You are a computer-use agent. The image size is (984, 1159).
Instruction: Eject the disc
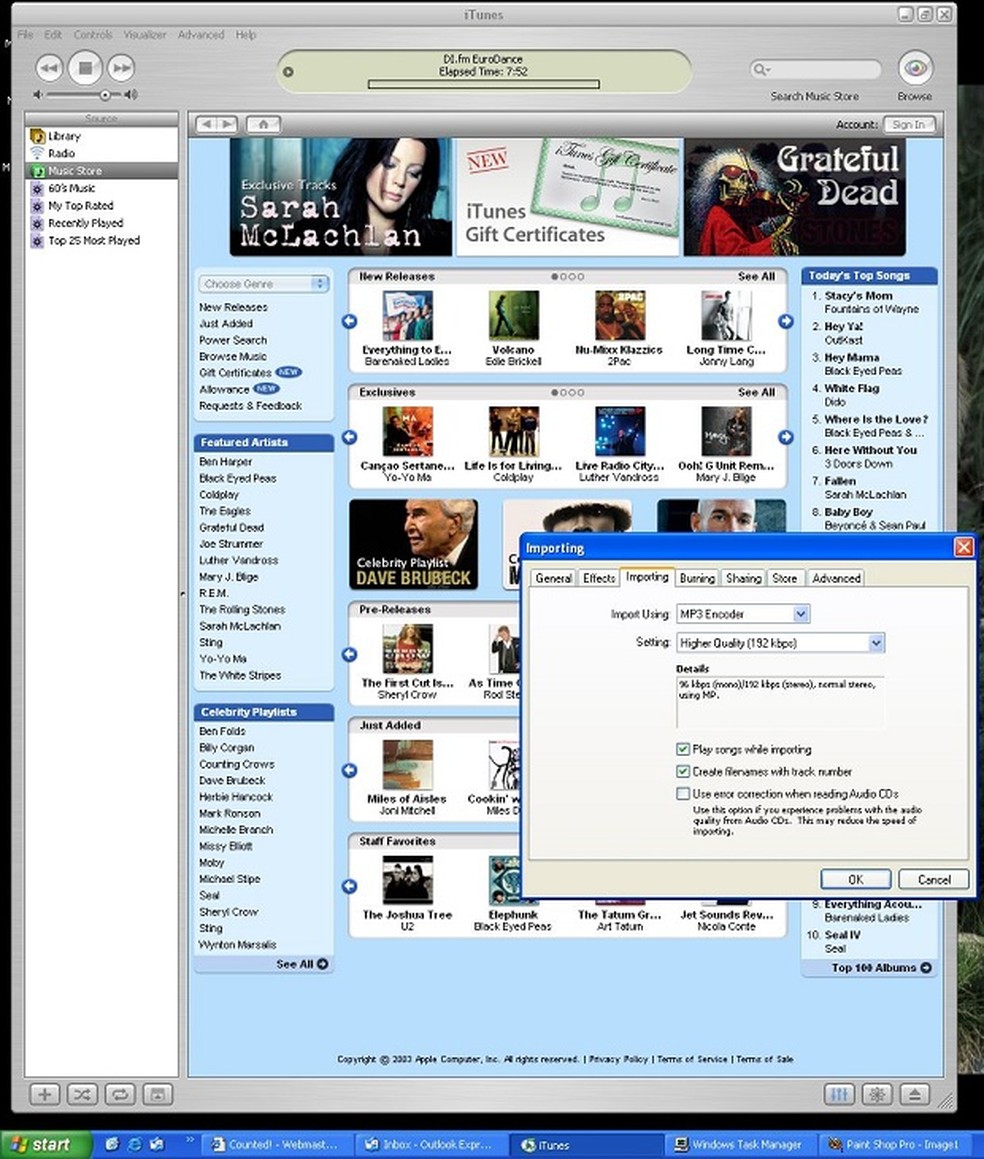915,1095
